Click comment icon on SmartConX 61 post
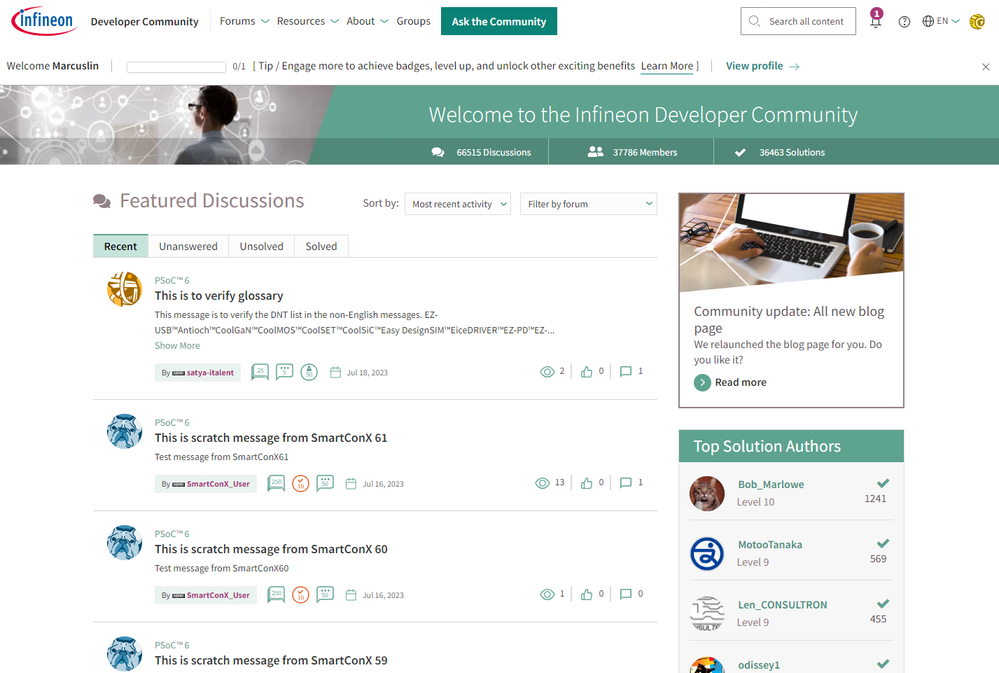The image size is (999, 673). pos(626,483)
